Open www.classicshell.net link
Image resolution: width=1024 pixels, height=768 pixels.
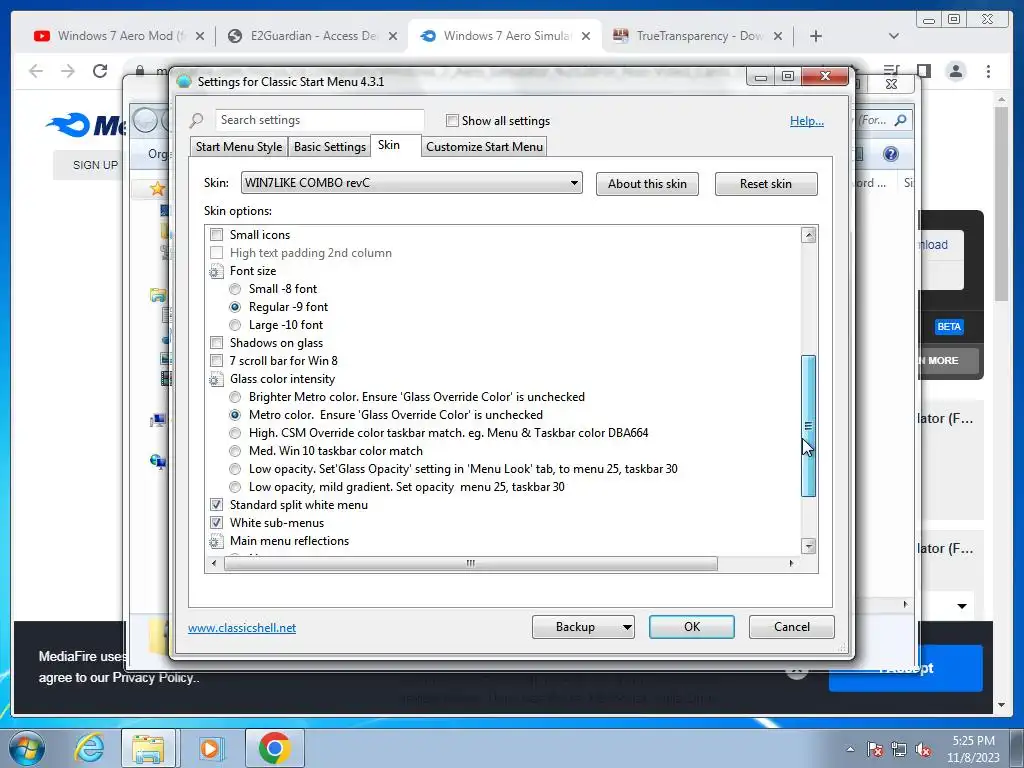coord(242,628)
